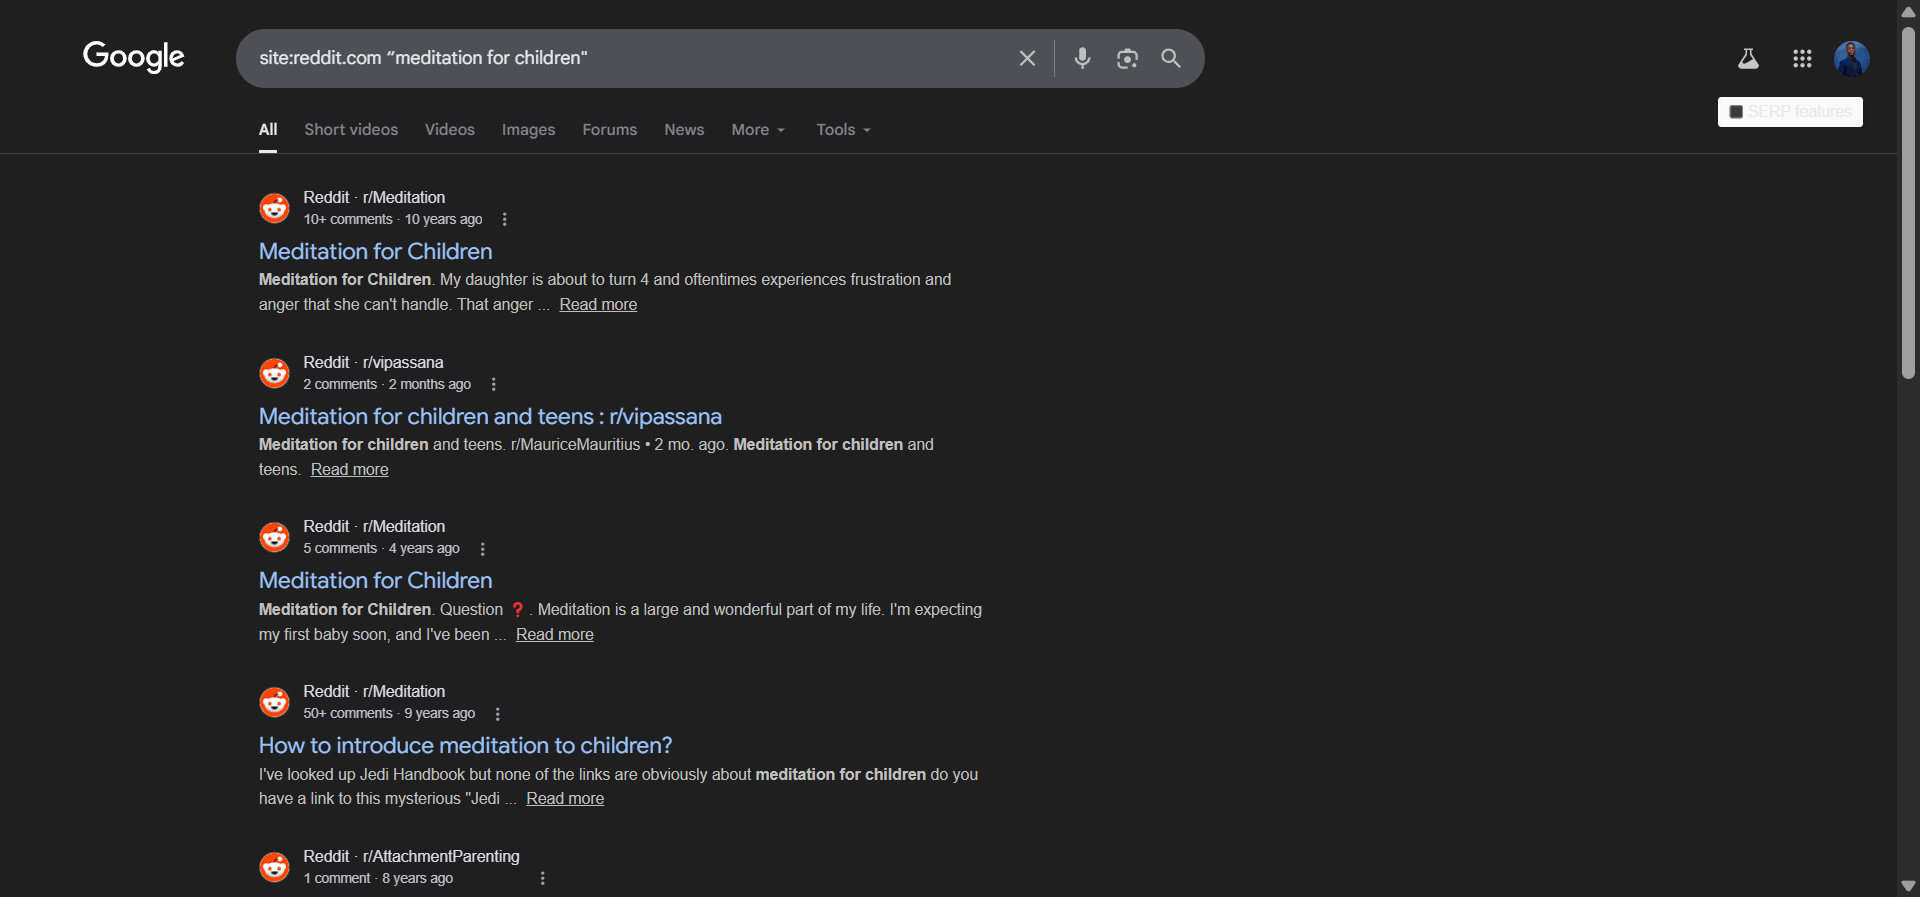Open options for r/AttachmentParenting result

click(542, 878)
